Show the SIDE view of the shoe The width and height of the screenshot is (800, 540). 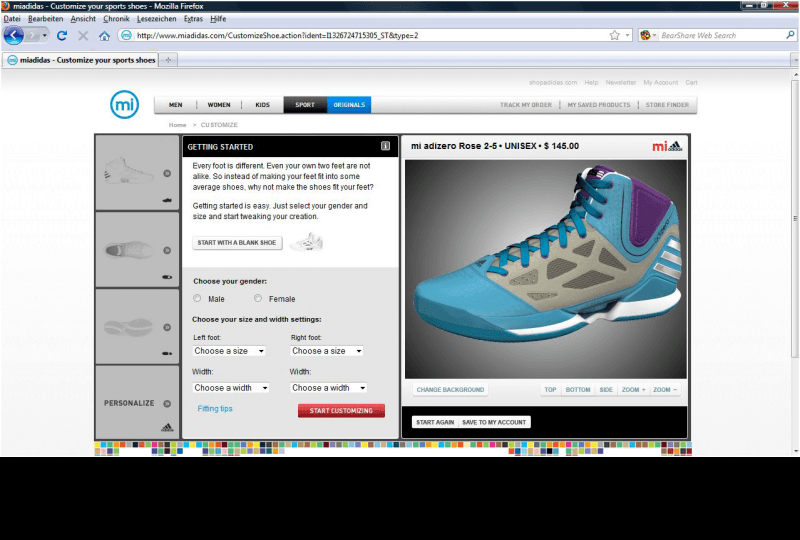coord(606,389)
